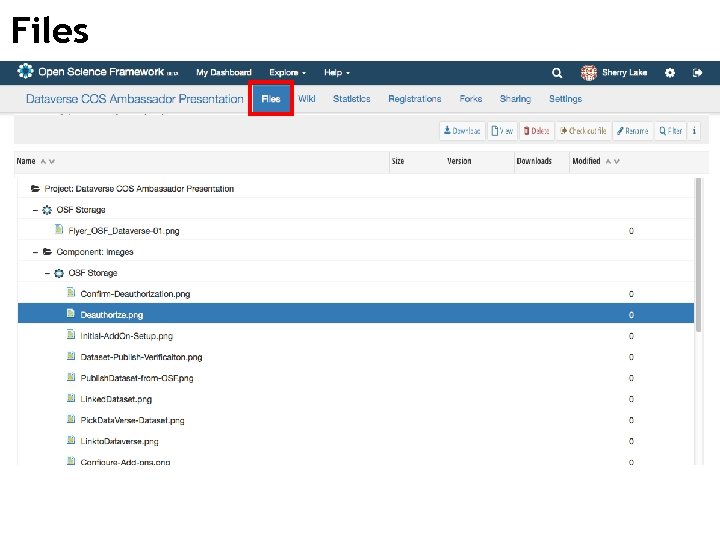Open the Explore dropdown menu
Viewport: 720px width, 540px height.
click(287, 73)
